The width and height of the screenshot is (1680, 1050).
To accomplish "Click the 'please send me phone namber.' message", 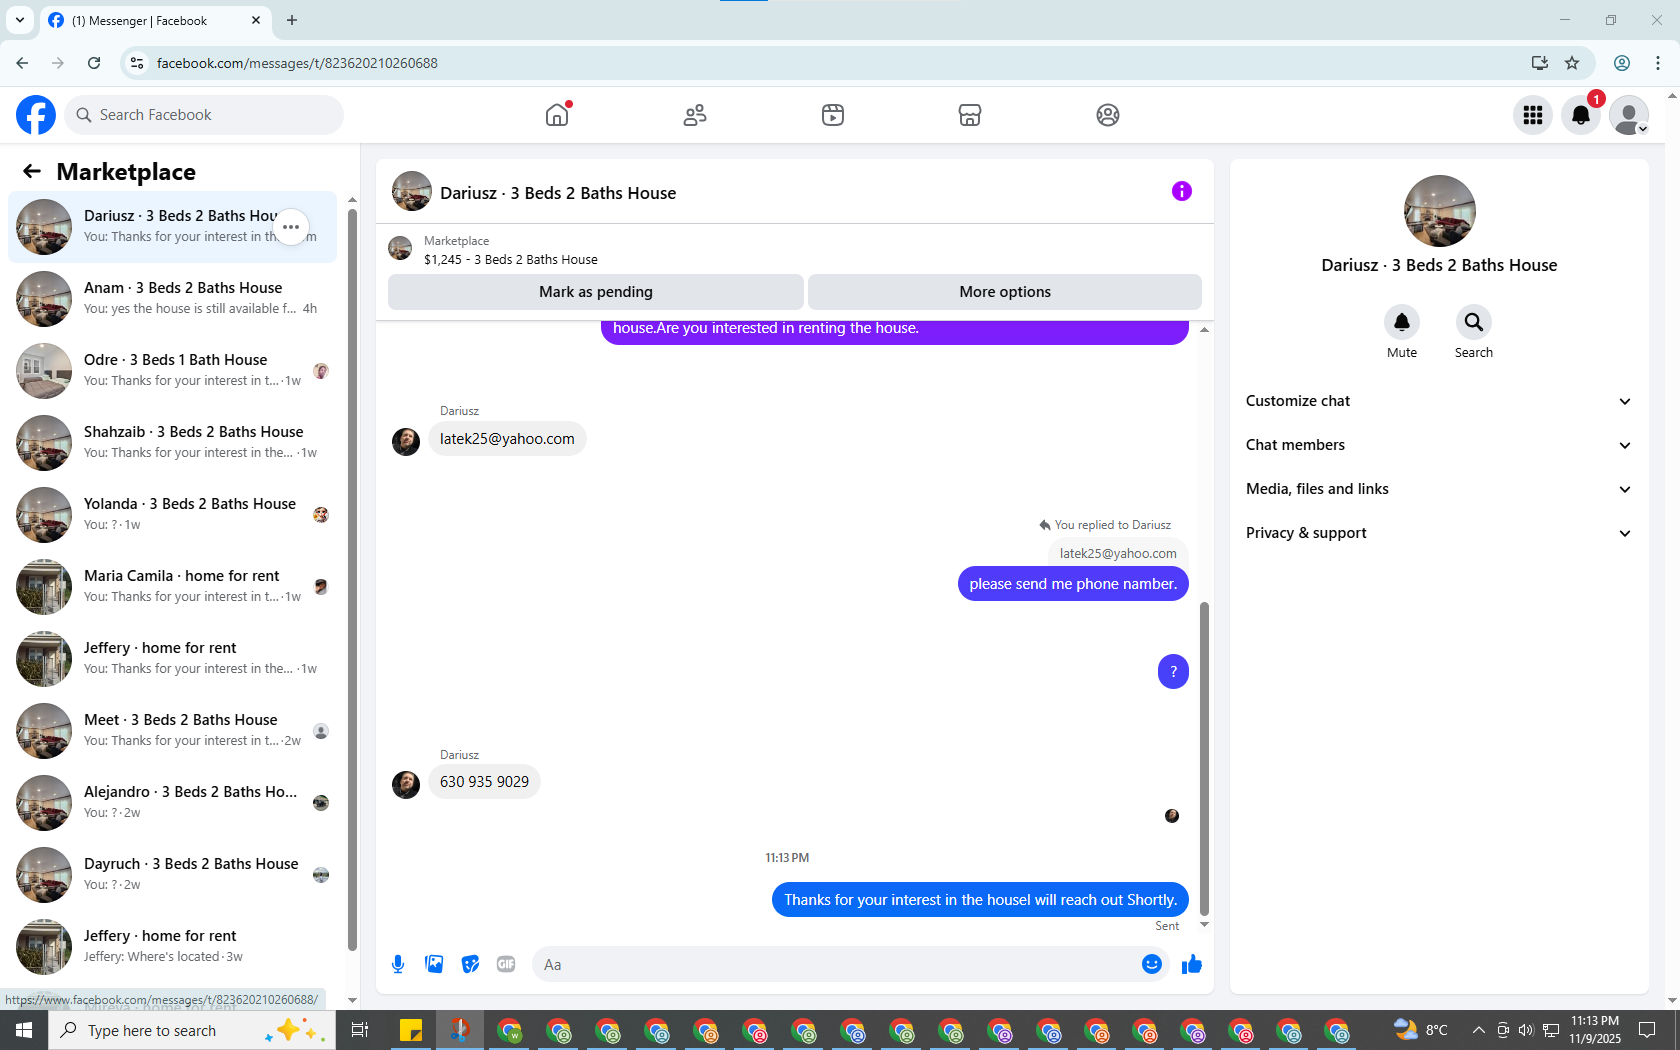I will pyautogui.click(x=1073, y=584).
